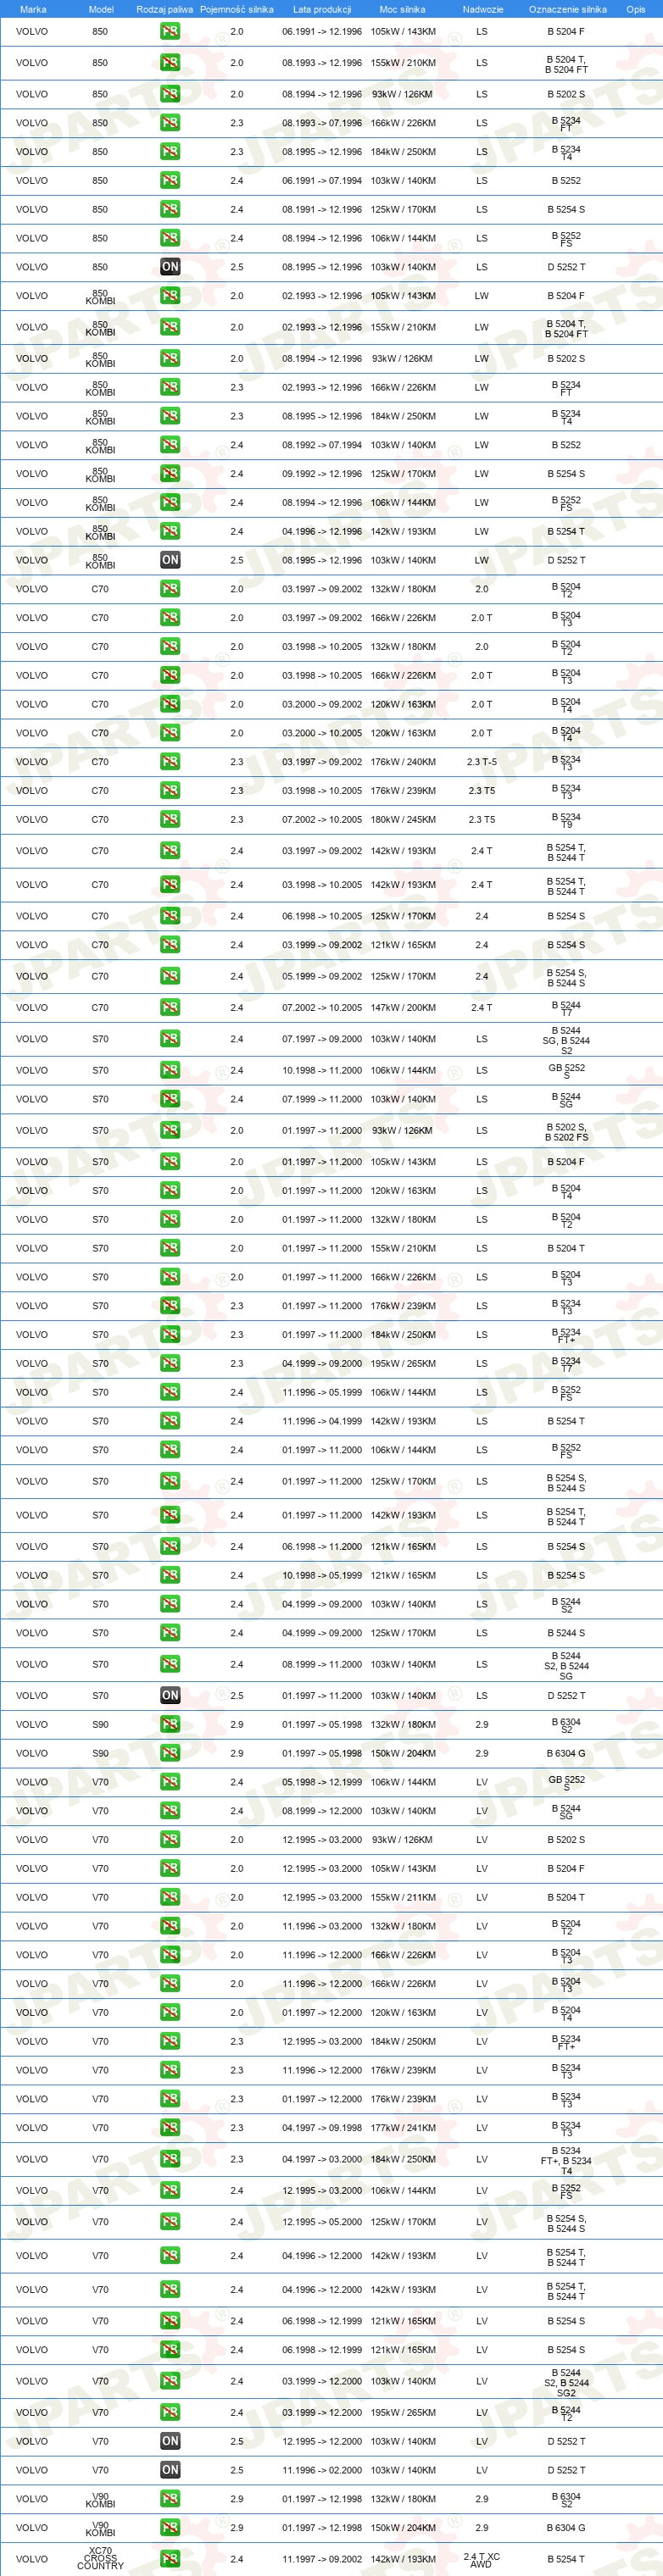The height and width of the screenshot is (2576, 663).
Task: Click the '04.1997 -> 09.1998' production years cell
Action: [x=322, y=2128]
